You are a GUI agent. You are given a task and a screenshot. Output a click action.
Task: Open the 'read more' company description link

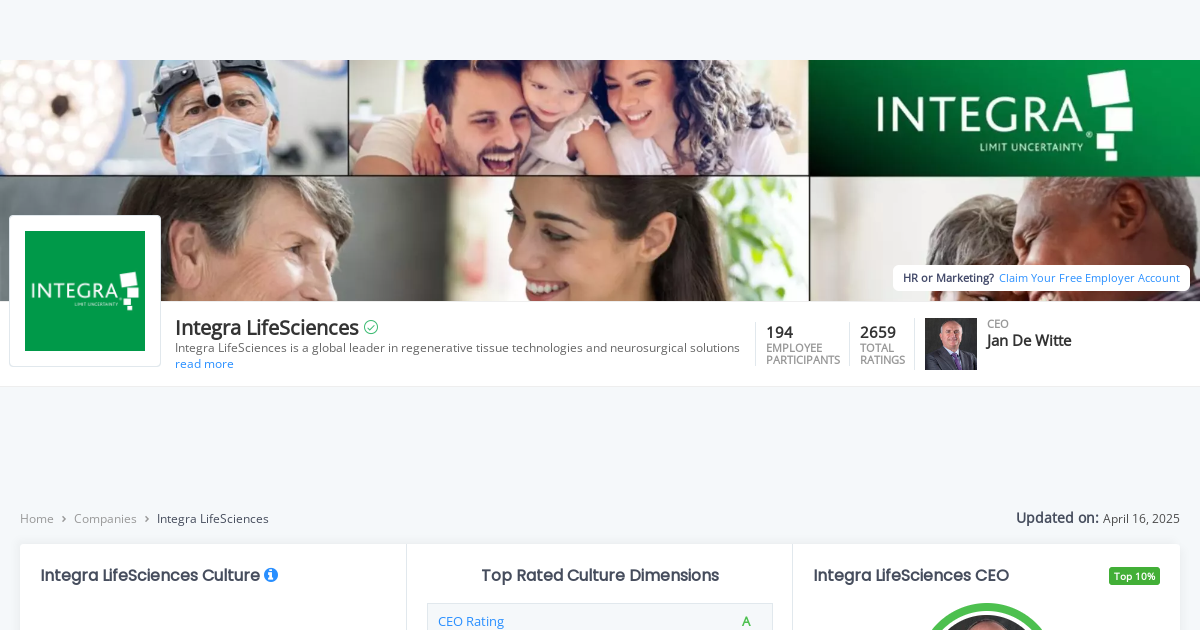click(204, 364)
